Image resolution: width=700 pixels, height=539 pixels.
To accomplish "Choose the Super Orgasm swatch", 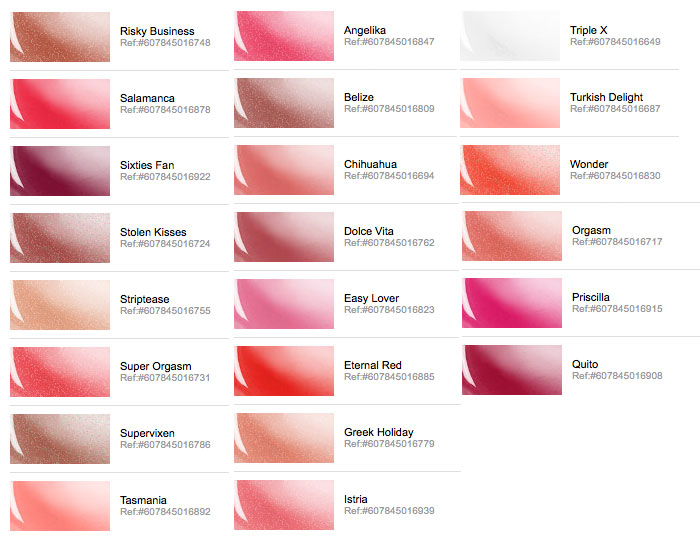I will [60, 372].
